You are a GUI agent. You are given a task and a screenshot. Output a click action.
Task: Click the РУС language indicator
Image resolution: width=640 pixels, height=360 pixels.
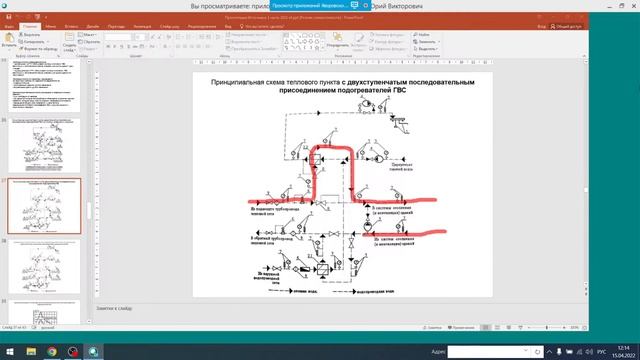coord(601,351)
